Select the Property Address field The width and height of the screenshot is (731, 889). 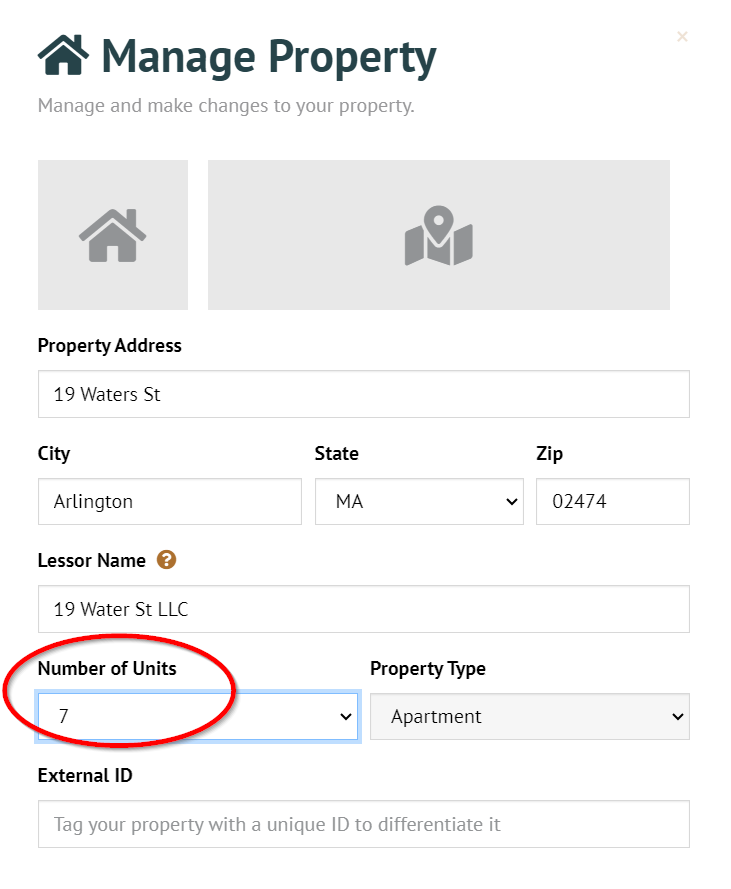coord(363,393)
